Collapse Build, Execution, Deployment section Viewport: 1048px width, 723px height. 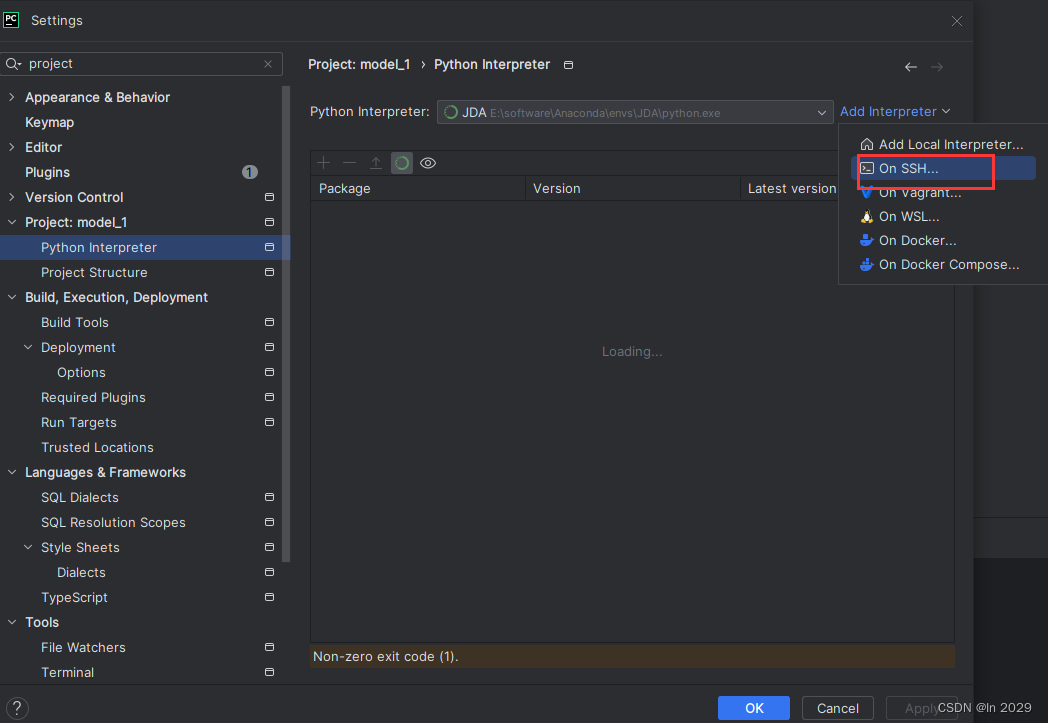tap(11, 297)
